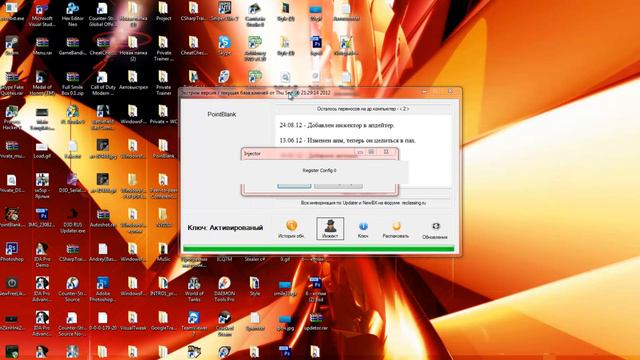Open the Private + WC folder

(163, 115)
